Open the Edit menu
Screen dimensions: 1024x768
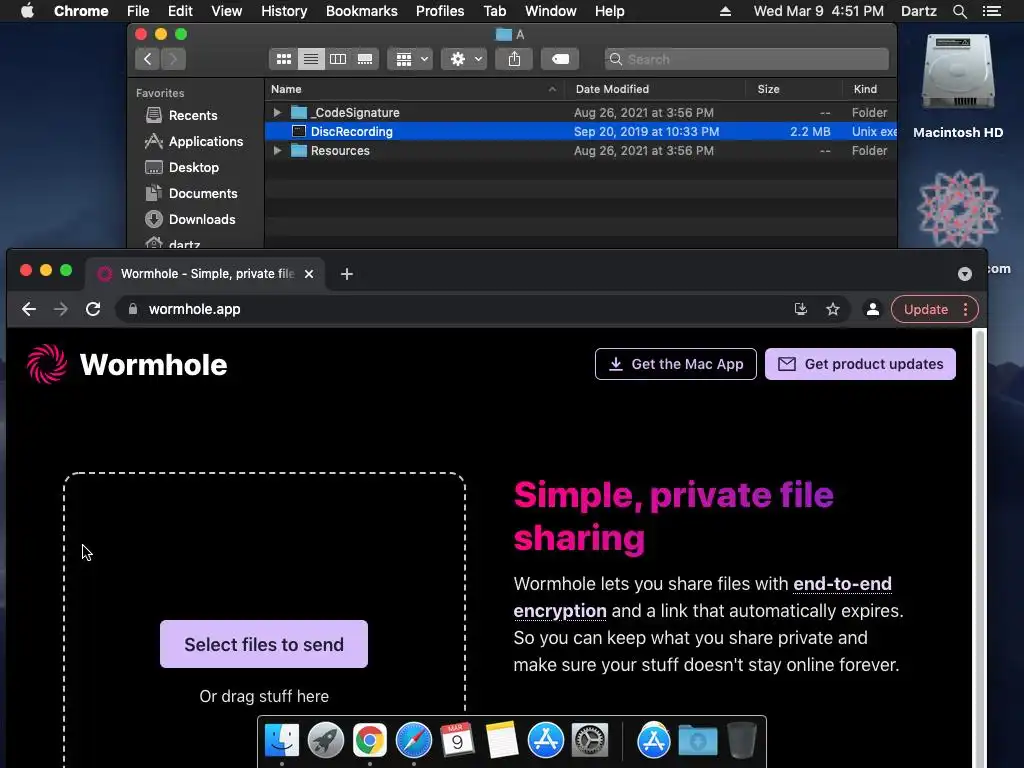180,11
